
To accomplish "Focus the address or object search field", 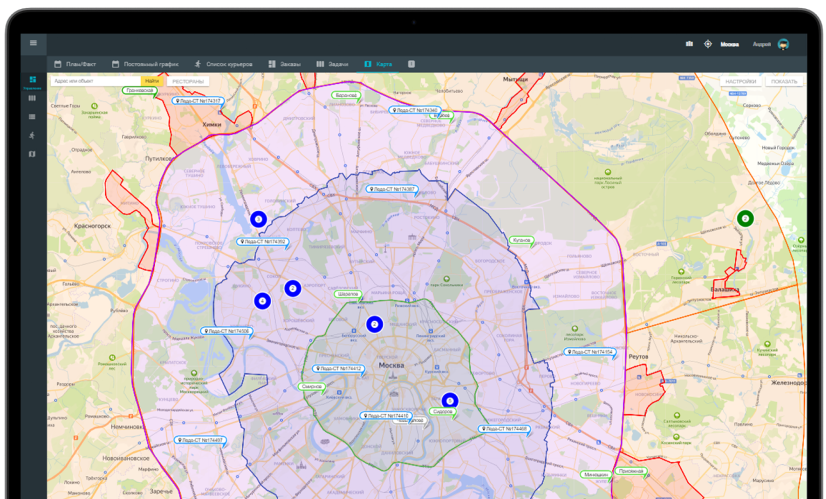I will pyautogui.click(x=95, y=81).
